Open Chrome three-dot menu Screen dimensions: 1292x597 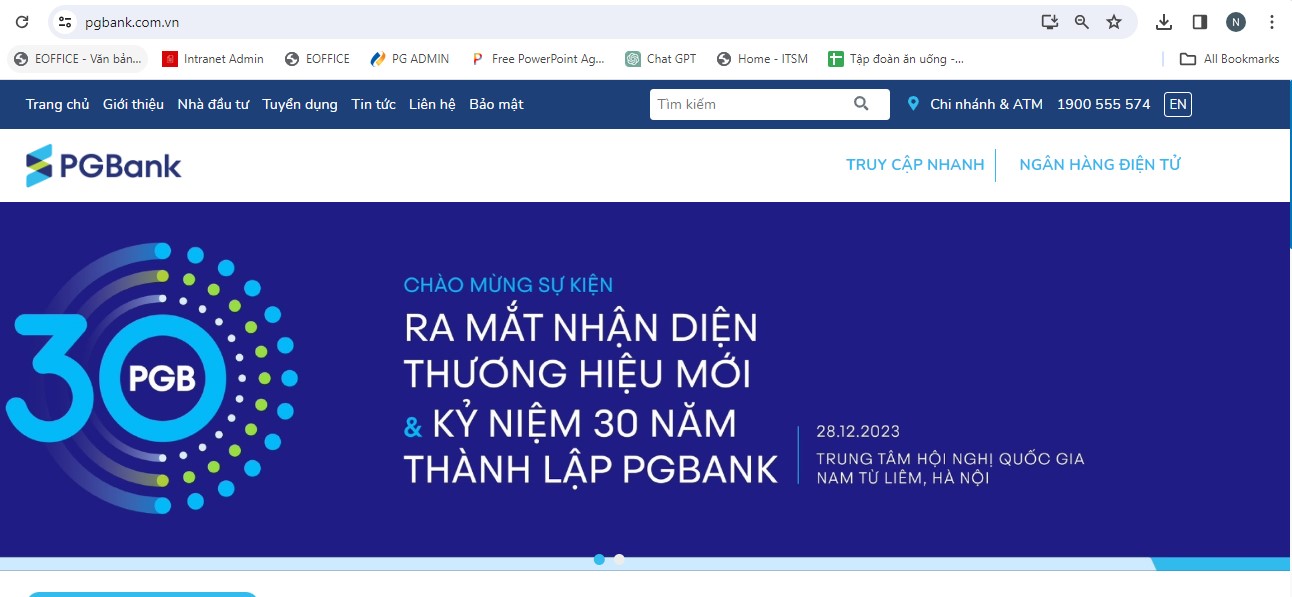tap(1271, 21)
